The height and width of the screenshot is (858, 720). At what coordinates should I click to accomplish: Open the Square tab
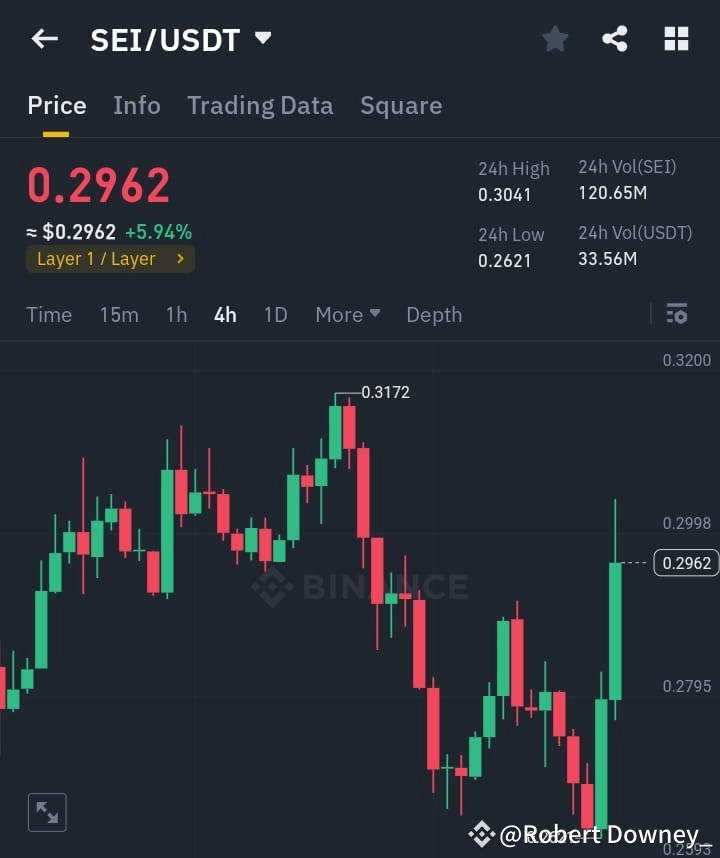(x=401, y=105)
